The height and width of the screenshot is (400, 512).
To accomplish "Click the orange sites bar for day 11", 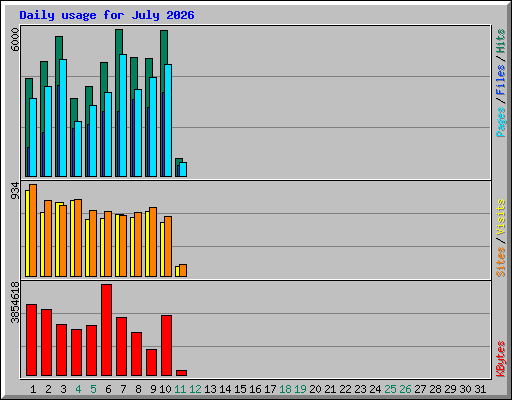I will point(183,270).
